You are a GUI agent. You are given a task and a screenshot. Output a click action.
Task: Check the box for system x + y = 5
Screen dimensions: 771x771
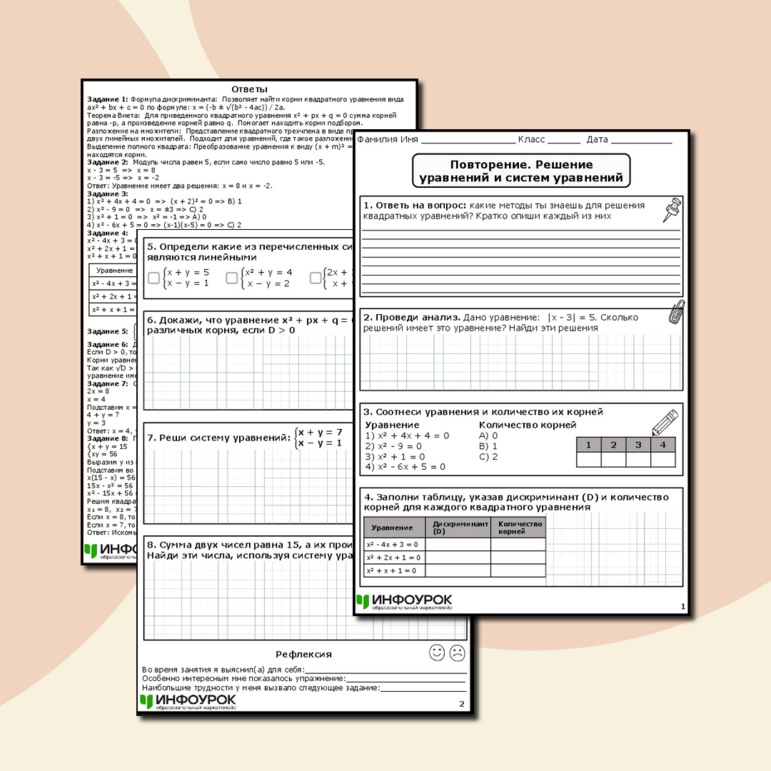coord(154,279)
